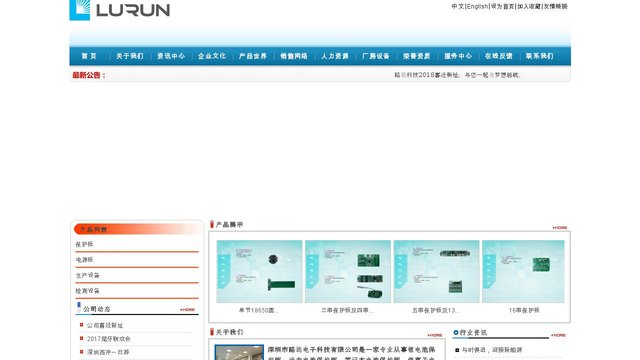Open 服务中心 navigation item

[x=458, y=56]
